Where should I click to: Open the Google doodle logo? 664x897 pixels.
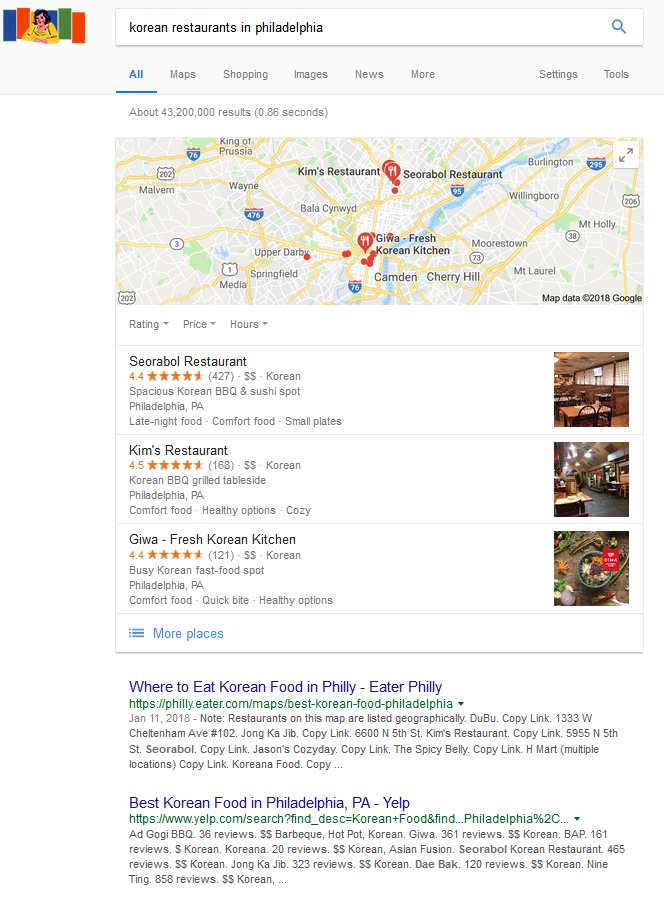tap(44, 26)
